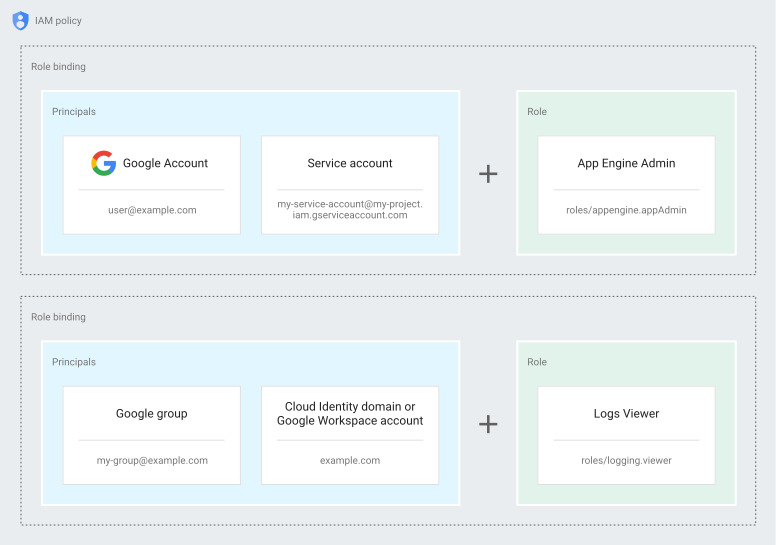Click 'Principals' label above Google group card

click(74, 362)
